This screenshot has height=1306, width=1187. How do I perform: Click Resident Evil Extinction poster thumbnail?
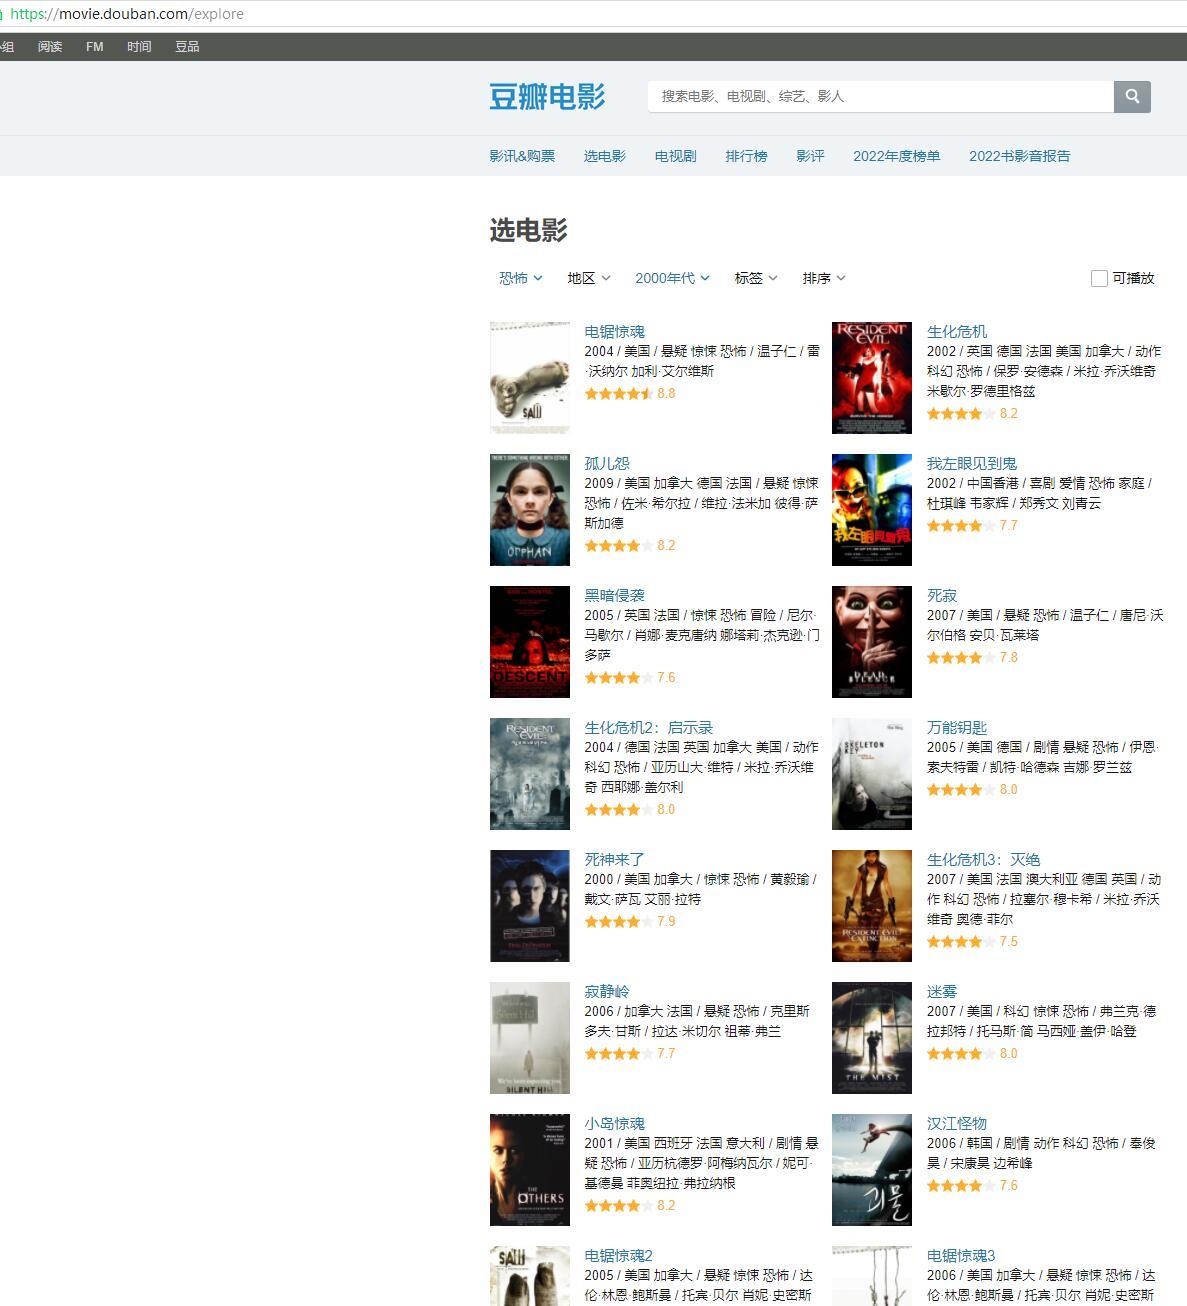coord(872,906)
